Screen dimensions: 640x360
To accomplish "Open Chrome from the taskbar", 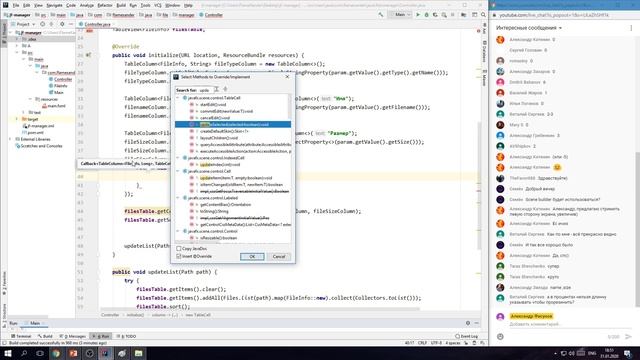I will [x=56, y=353].
